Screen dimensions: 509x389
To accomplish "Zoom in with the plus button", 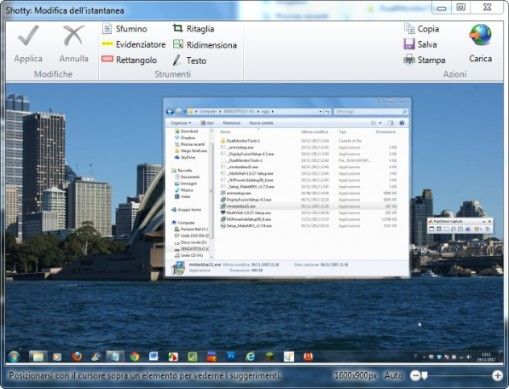I will pyautogui.click(x=497, y=376).
